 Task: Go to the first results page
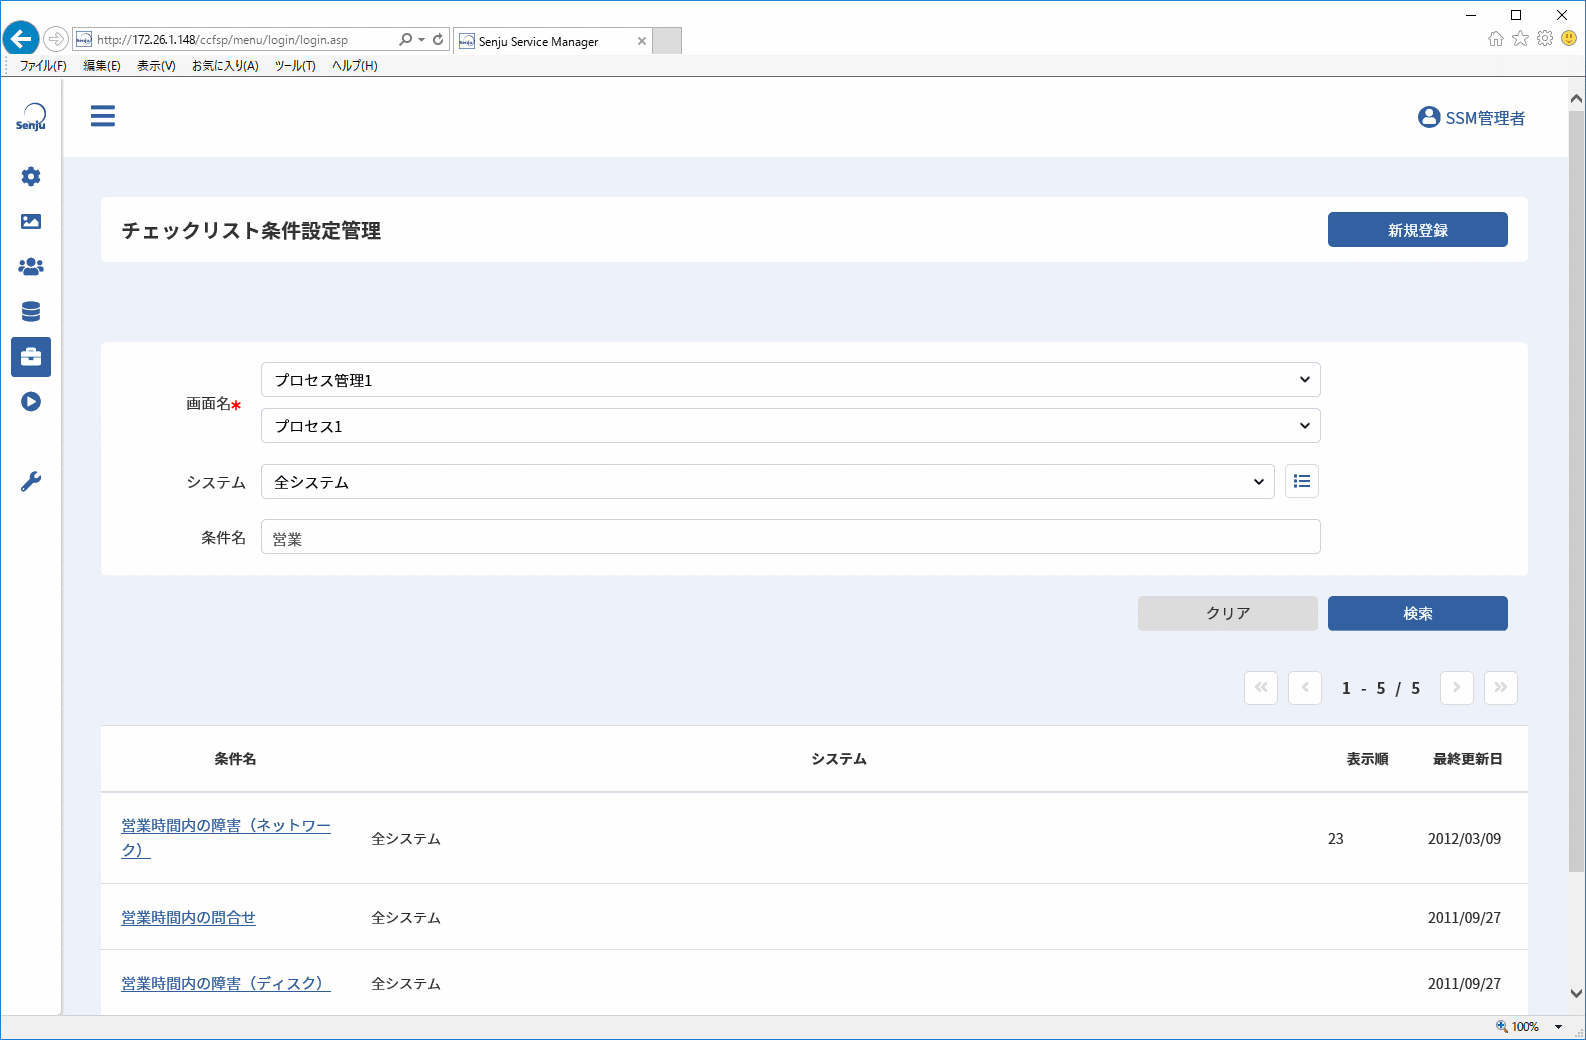pos(1261,687)
